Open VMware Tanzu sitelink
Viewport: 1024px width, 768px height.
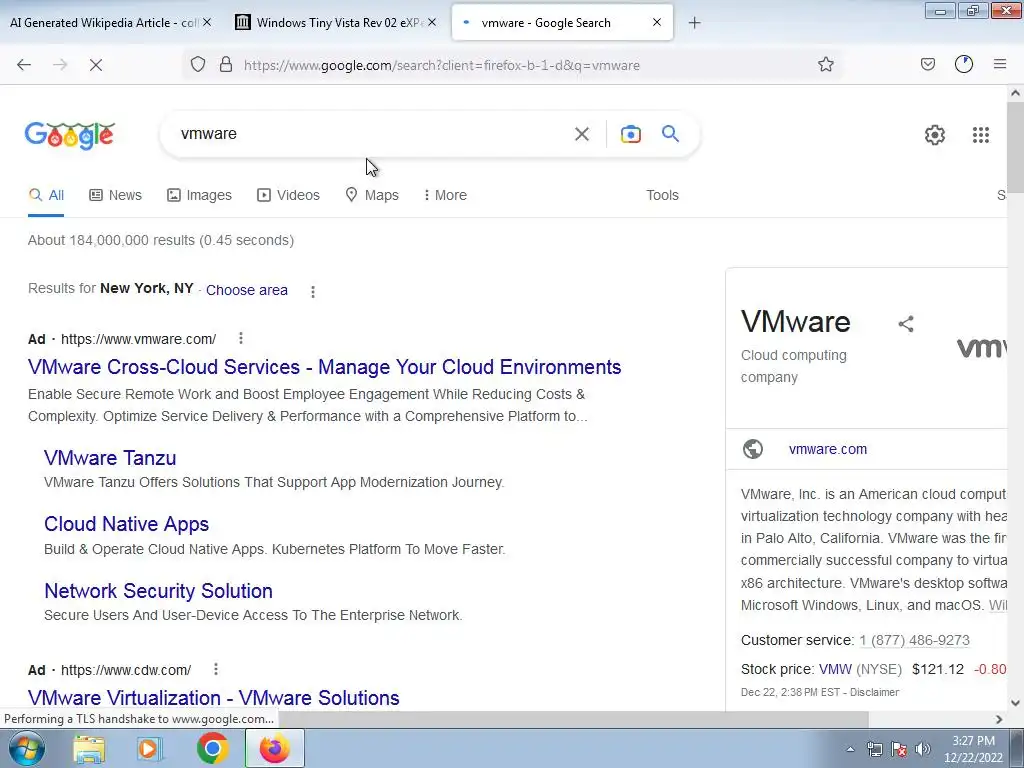pos(110,458)
